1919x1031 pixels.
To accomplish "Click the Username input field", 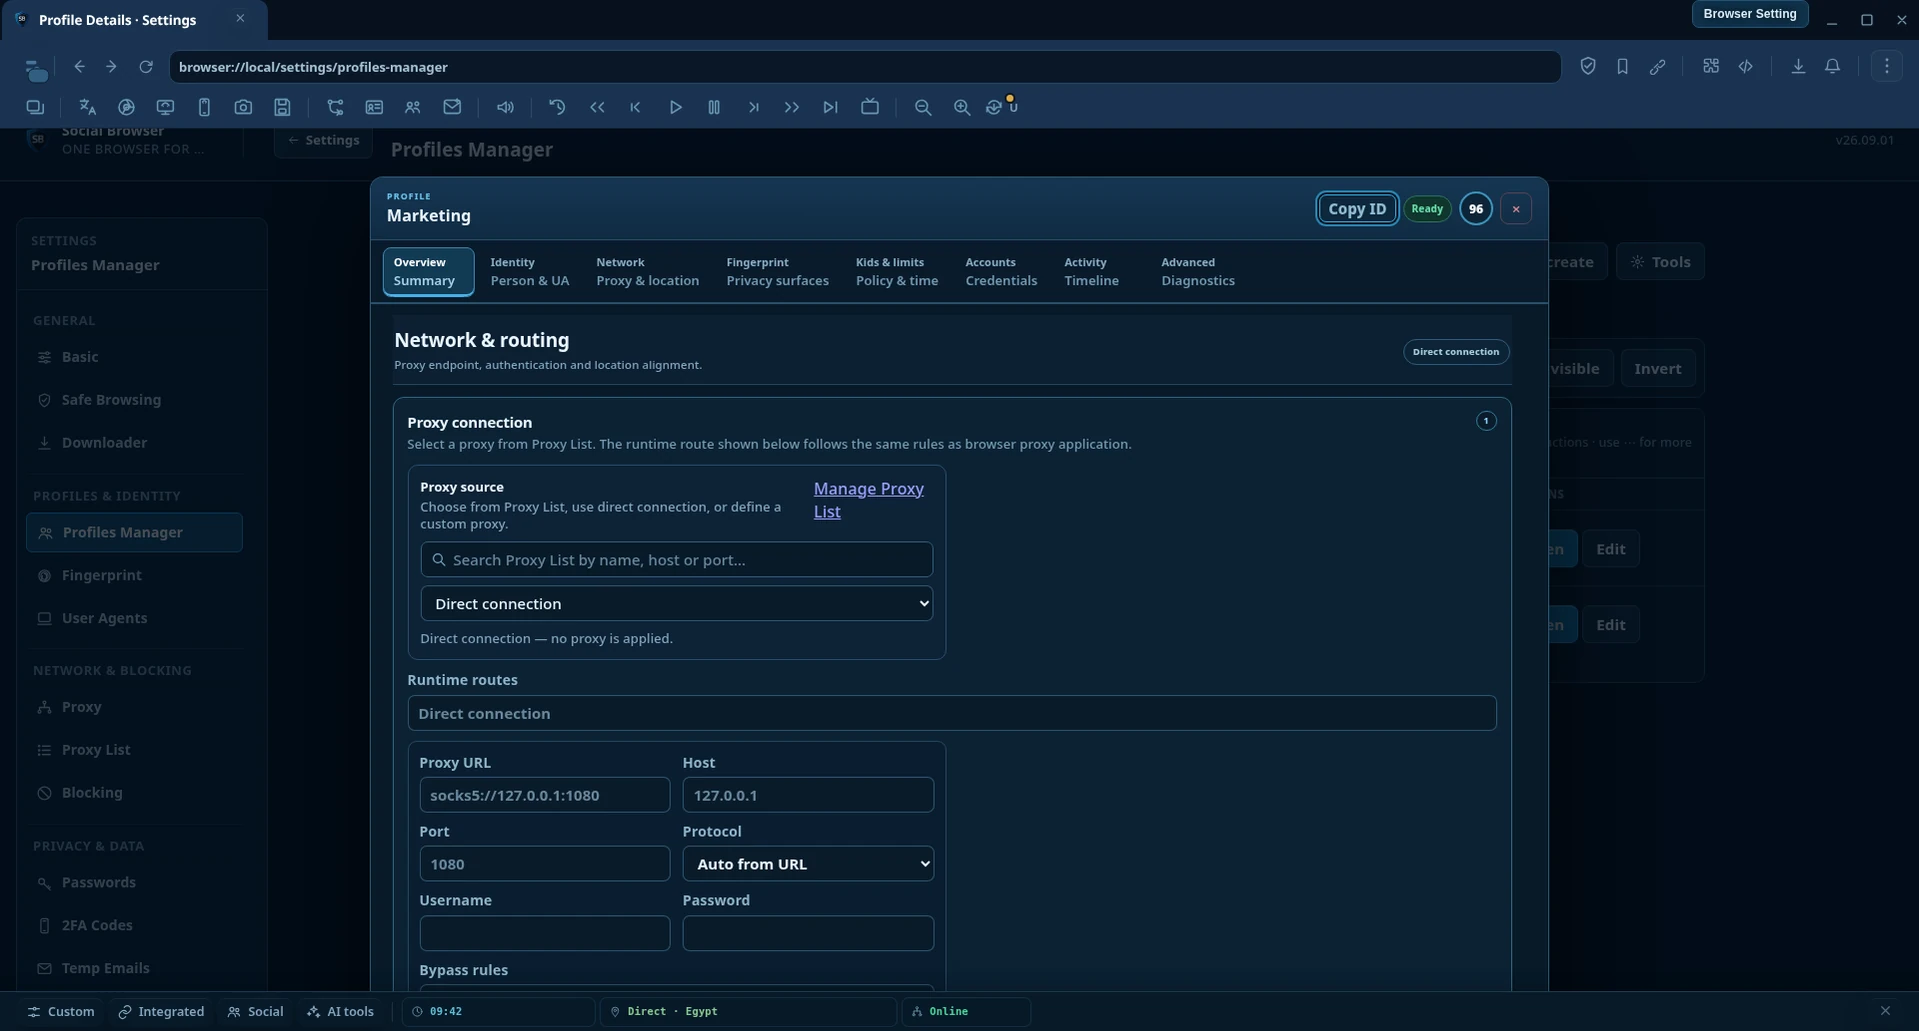I will 544,933.
